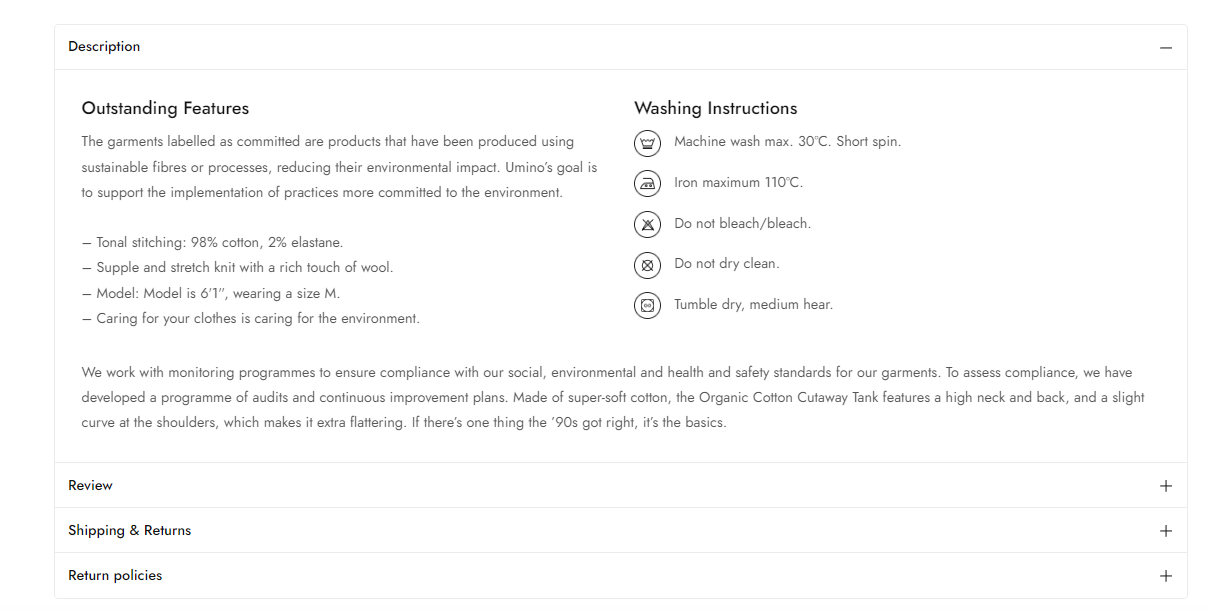The width and height of the screenshot is (1212, 611).
Task: Click the "Iron maximum 110°C" text
Action: coord(738,183)
